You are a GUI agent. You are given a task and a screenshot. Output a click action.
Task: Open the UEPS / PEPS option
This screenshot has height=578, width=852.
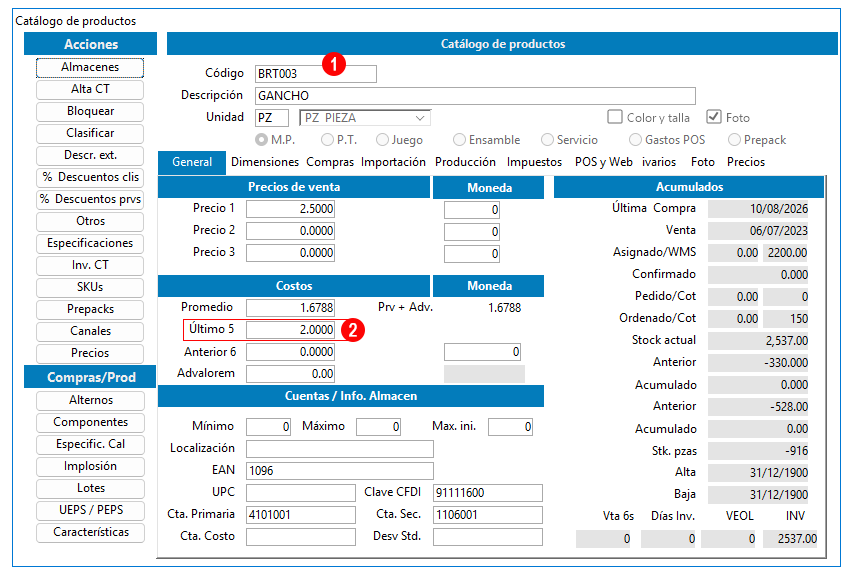[x=90, y=511]
